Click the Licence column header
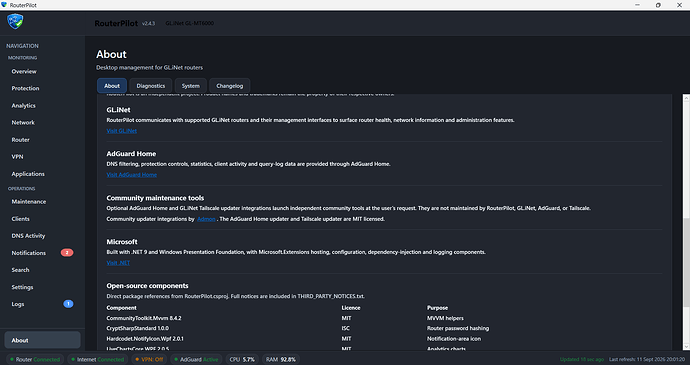 (351, 308)
